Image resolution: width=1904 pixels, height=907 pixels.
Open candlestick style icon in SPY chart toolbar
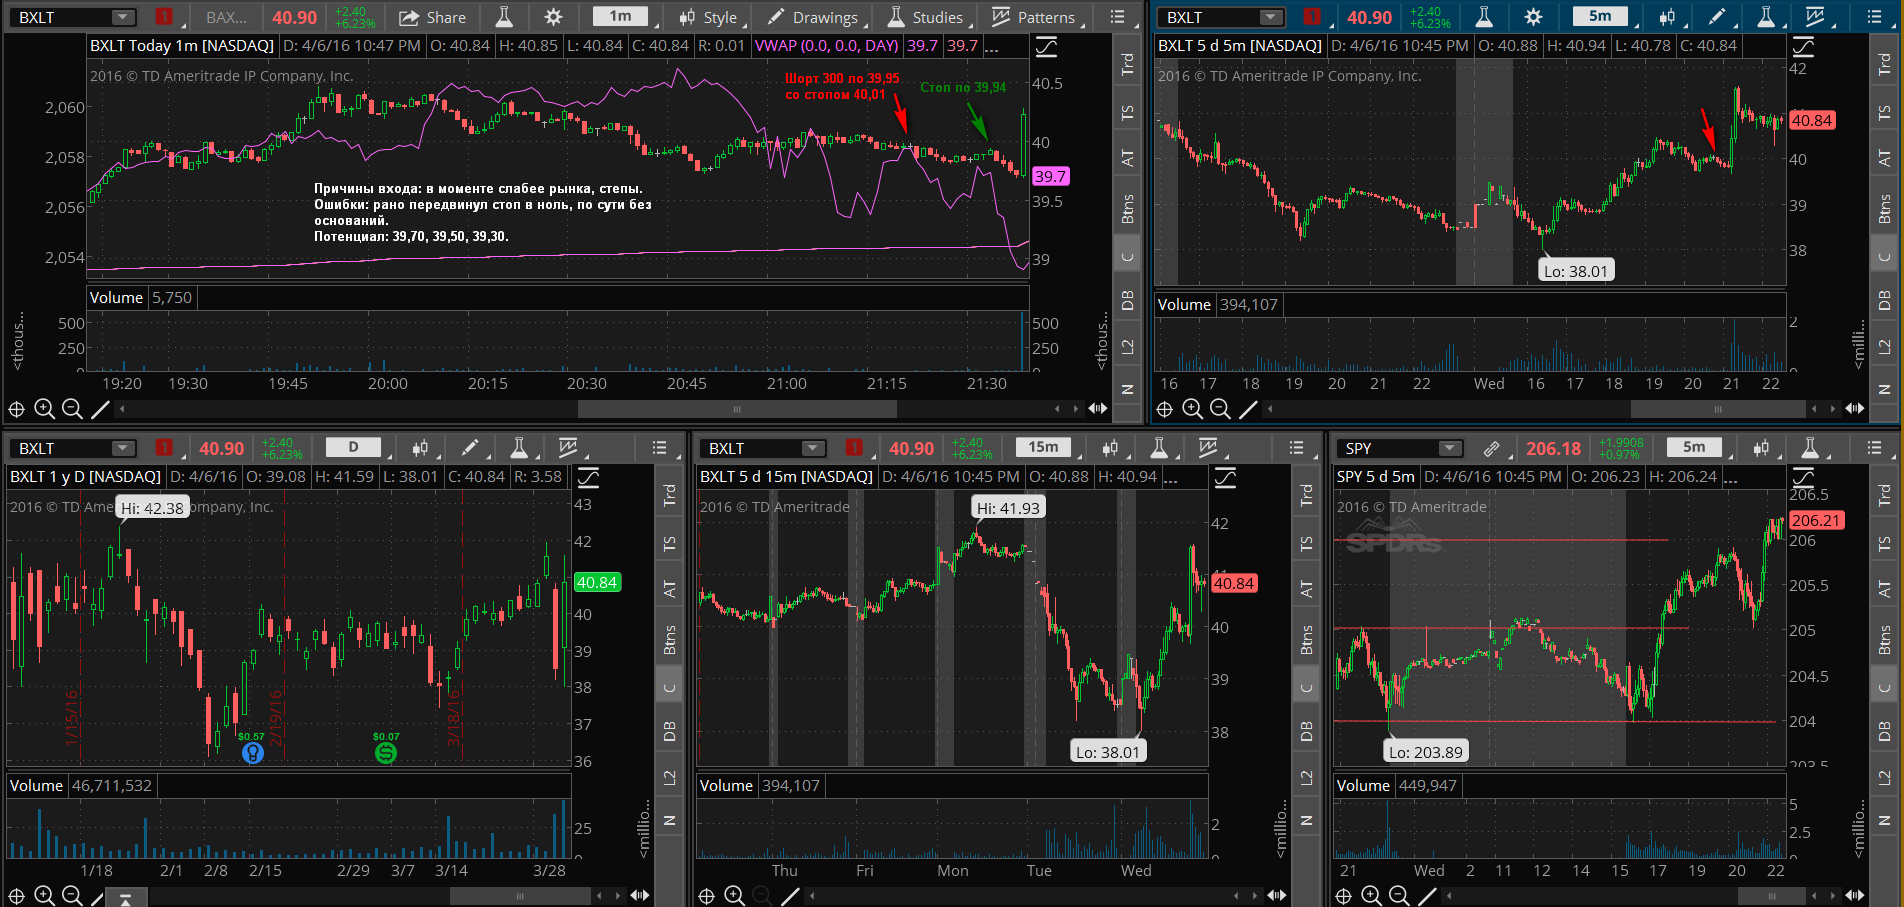click(x=1761, y=448)
